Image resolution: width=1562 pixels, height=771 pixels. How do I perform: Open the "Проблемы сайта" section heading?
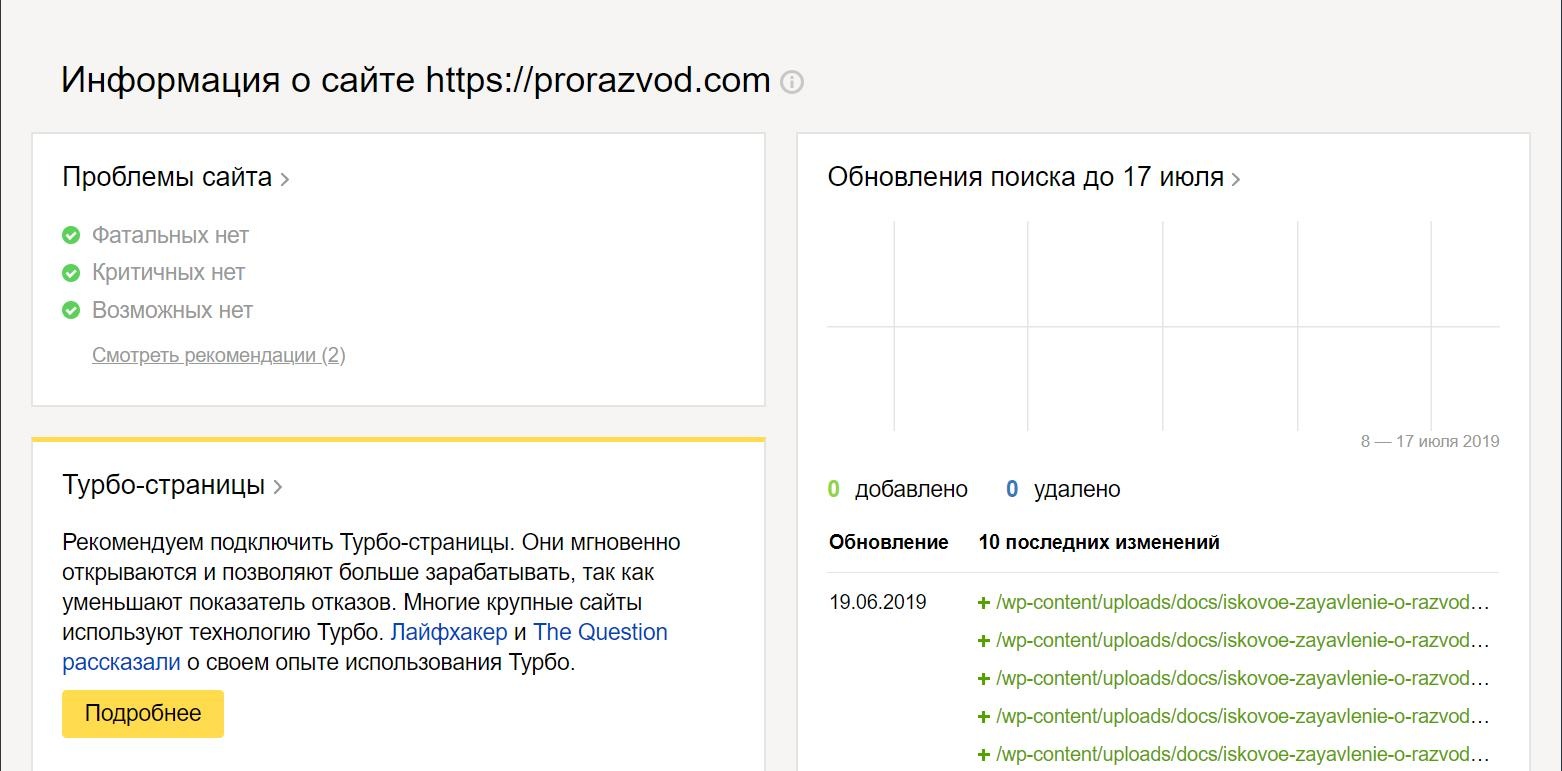coord(167,178)
